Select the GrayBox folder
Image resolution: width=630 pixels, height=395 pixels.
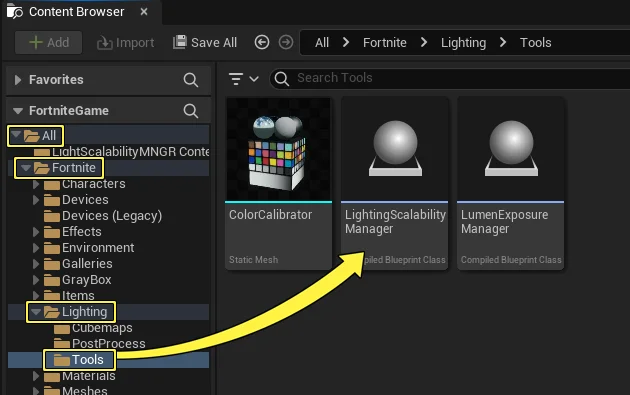tap(78, 280)
